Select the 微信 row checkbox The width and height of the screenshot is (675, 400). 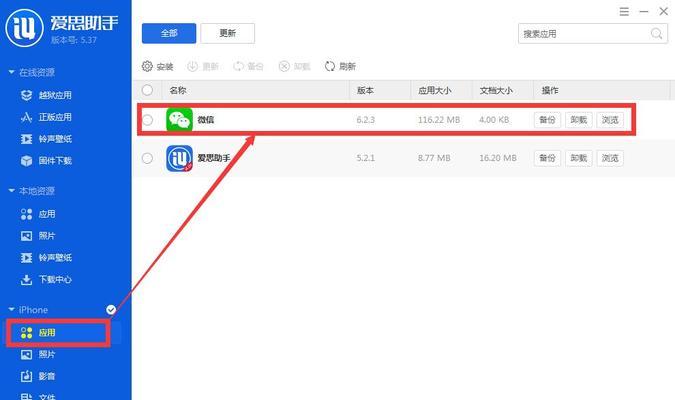pos(147,120)
